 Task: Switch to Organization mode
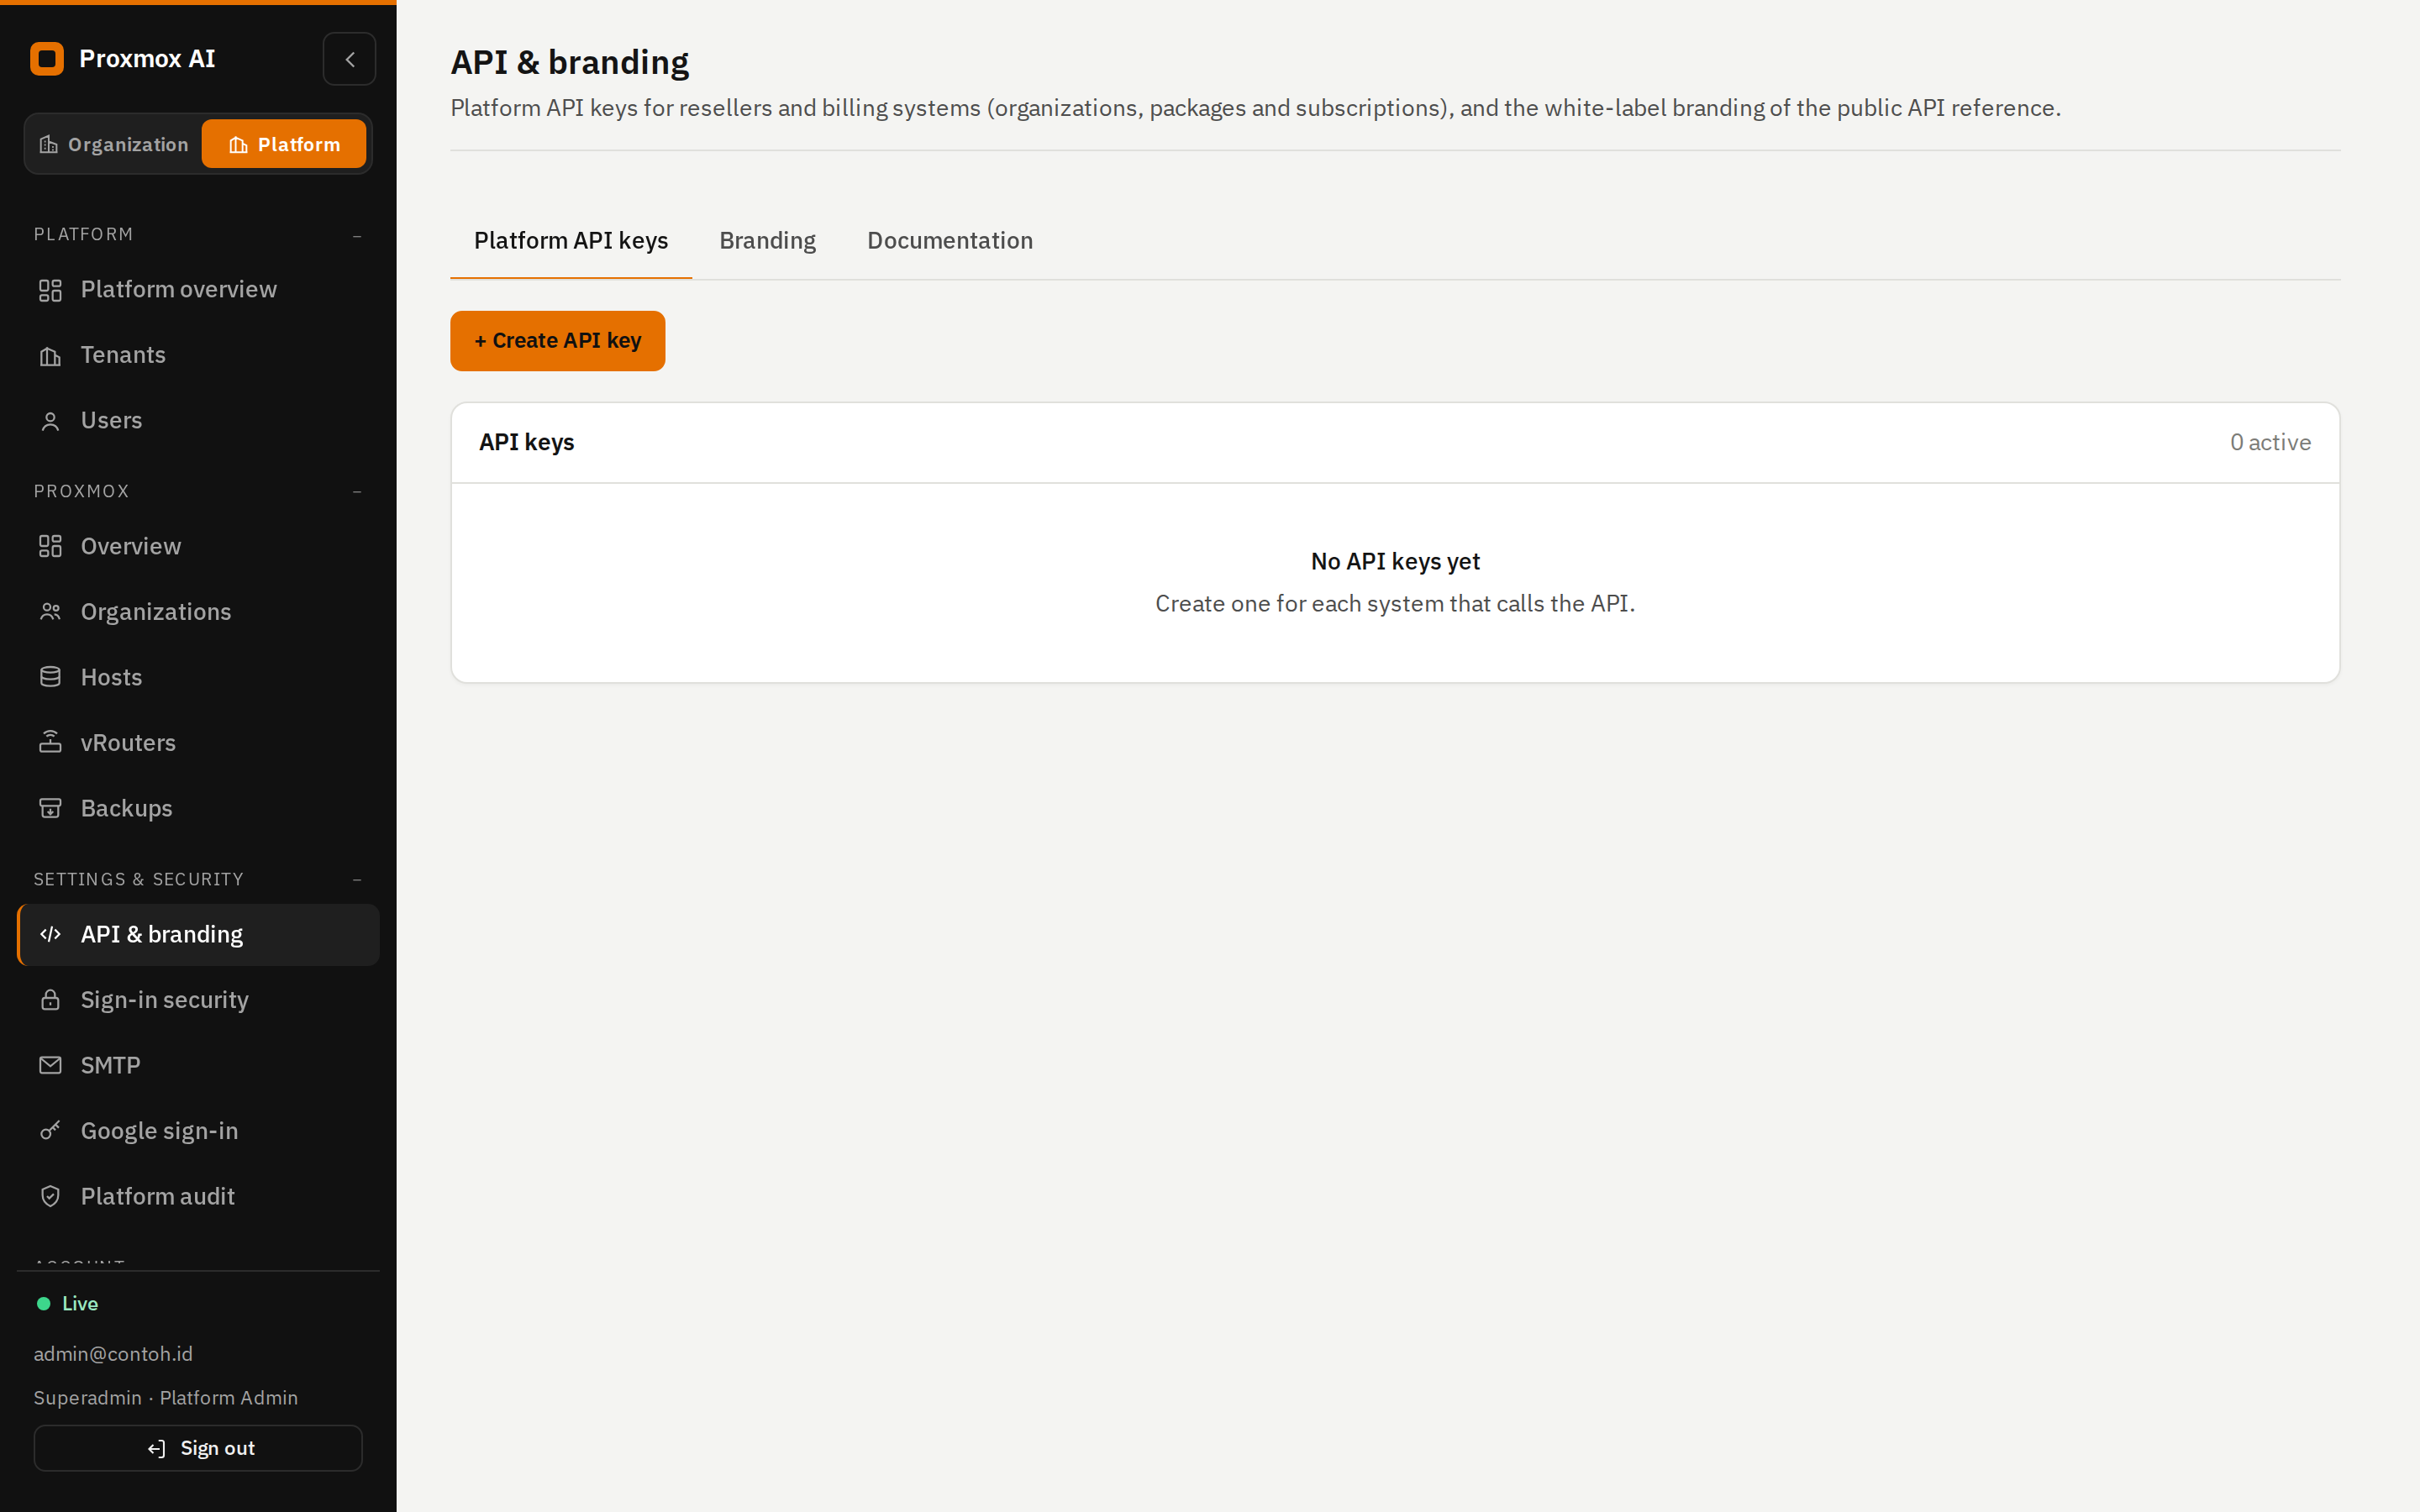(x=114, y=144)
